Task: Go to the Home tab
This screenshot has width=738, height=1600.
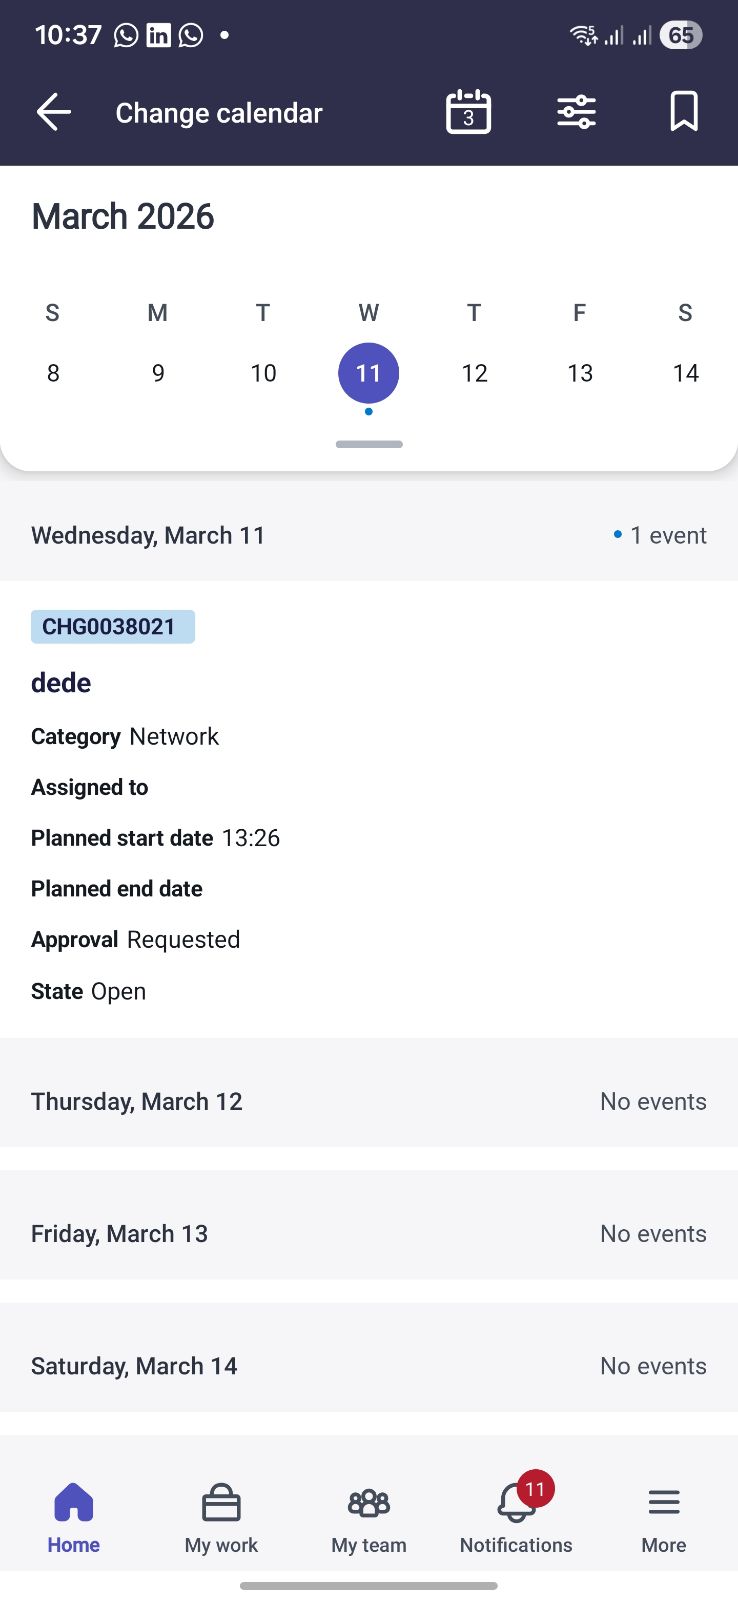Action: (74, 1517)
